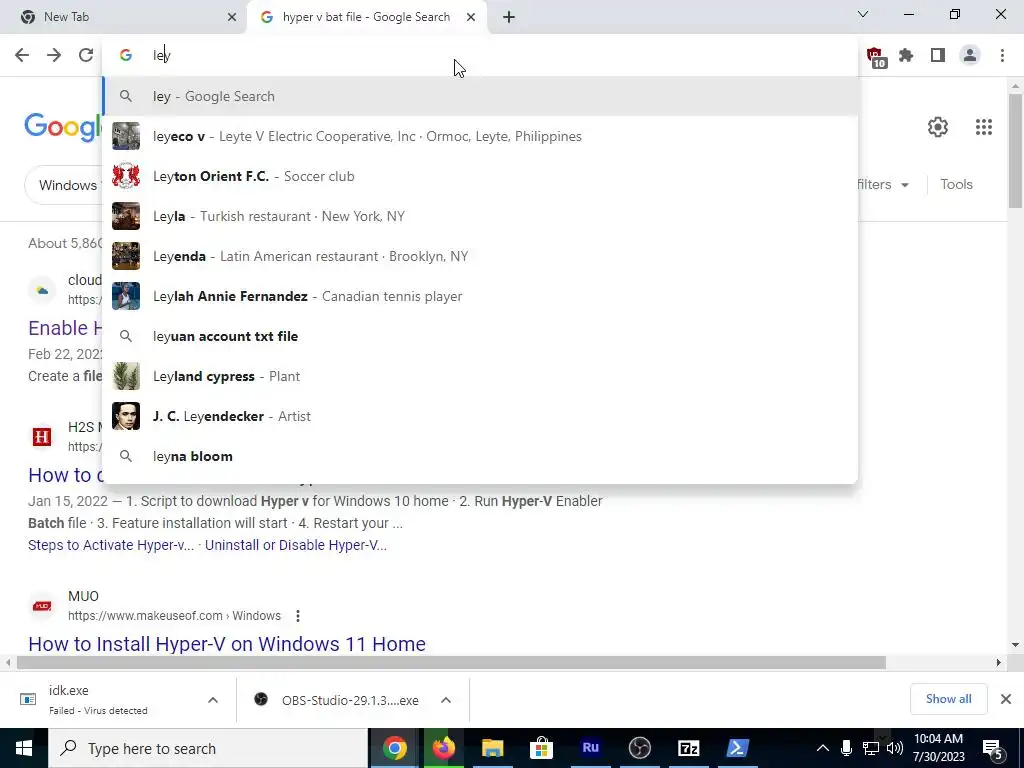Viewport: 1024px width, 768px height.
Task: Pick the Leyenda Latin American restaurant suggestion
Action: (480, 256)
